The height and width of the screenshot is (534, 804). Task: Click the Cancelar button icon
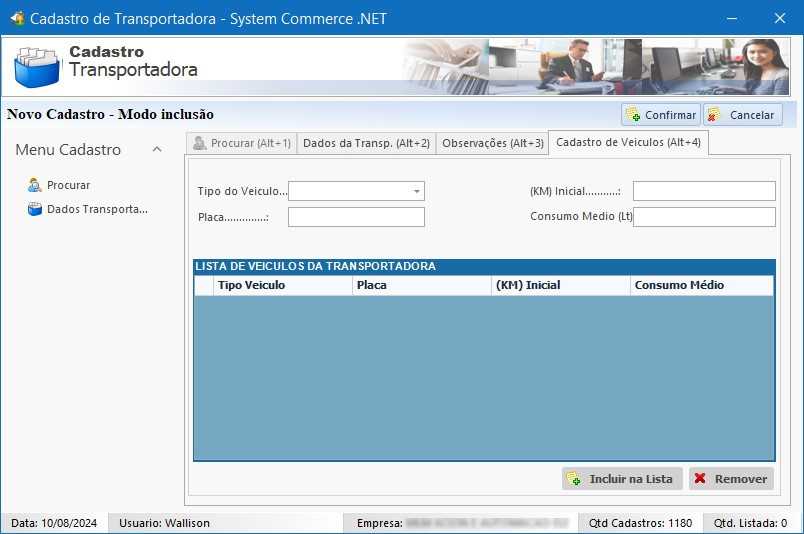[715, 115]
